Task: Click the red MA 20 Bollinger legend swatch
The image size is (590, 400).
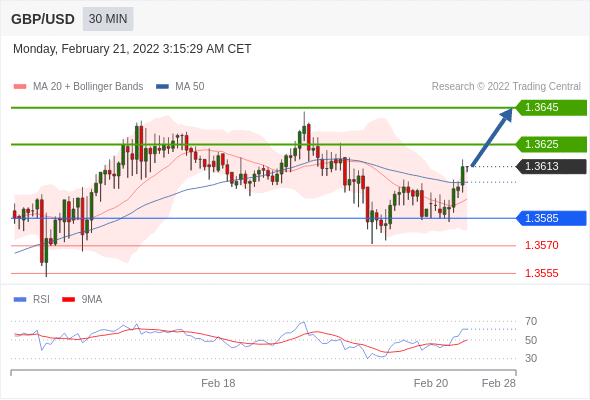Action: pyautogui.click(x=20, y=87)
